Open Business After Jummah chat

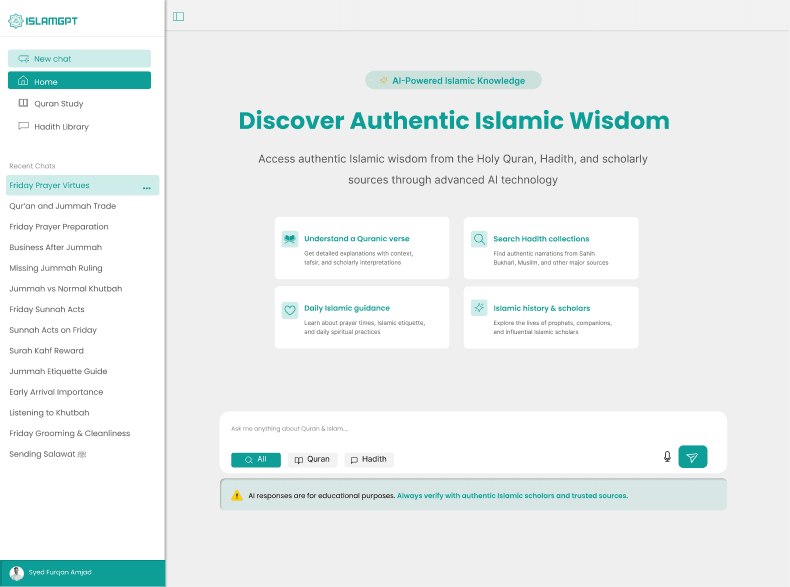tap(55, 247)
